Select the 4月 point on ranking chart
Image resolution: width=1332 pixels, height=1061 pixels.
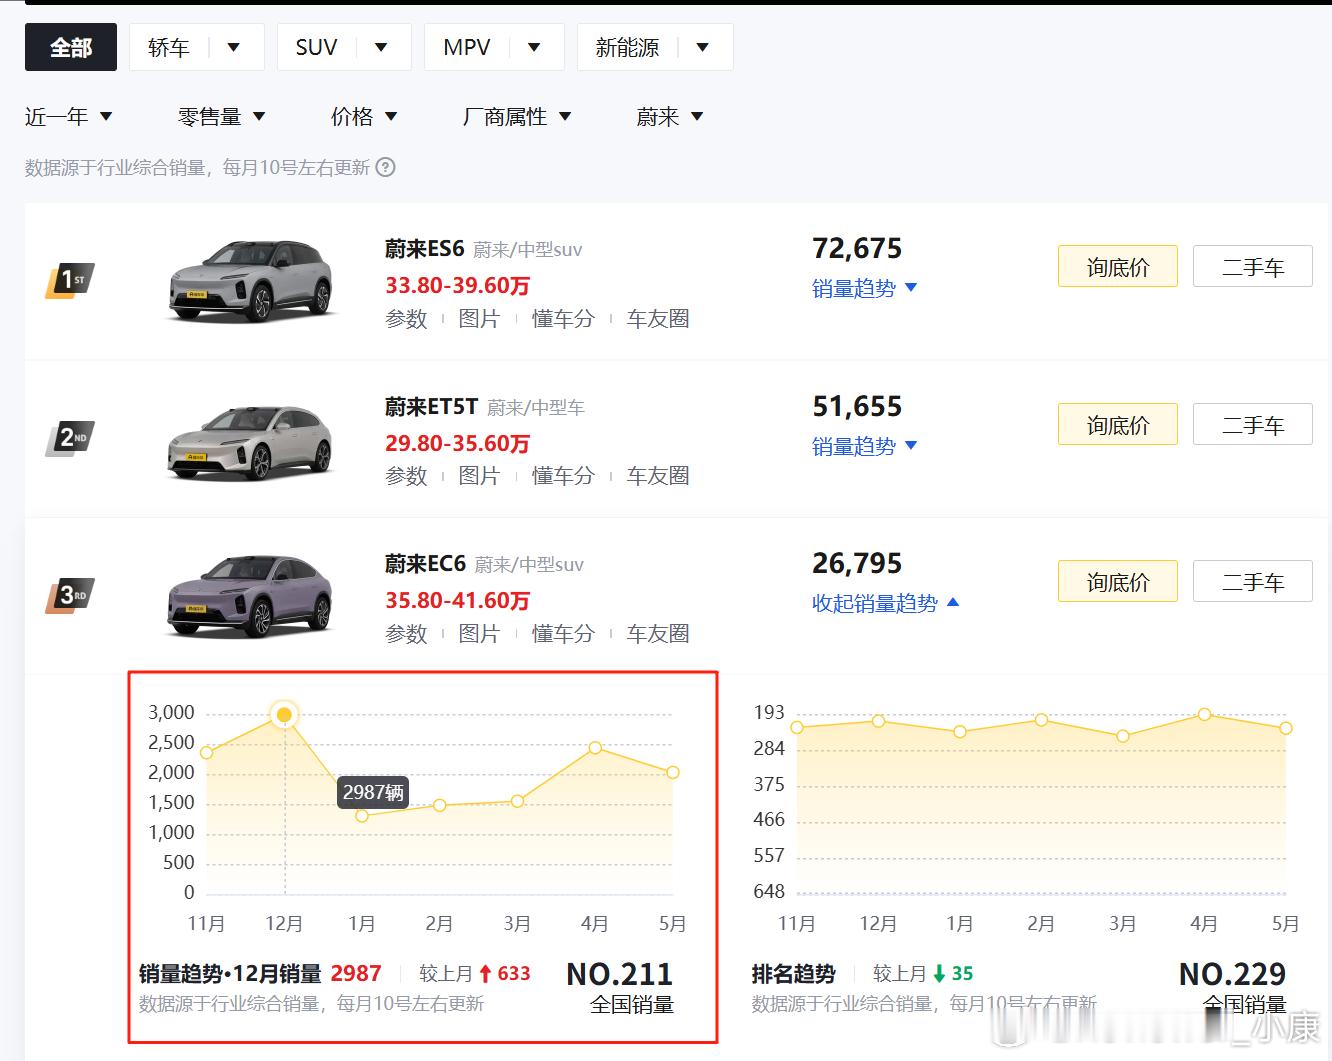pyautogui.click(x=1204, y=714)
